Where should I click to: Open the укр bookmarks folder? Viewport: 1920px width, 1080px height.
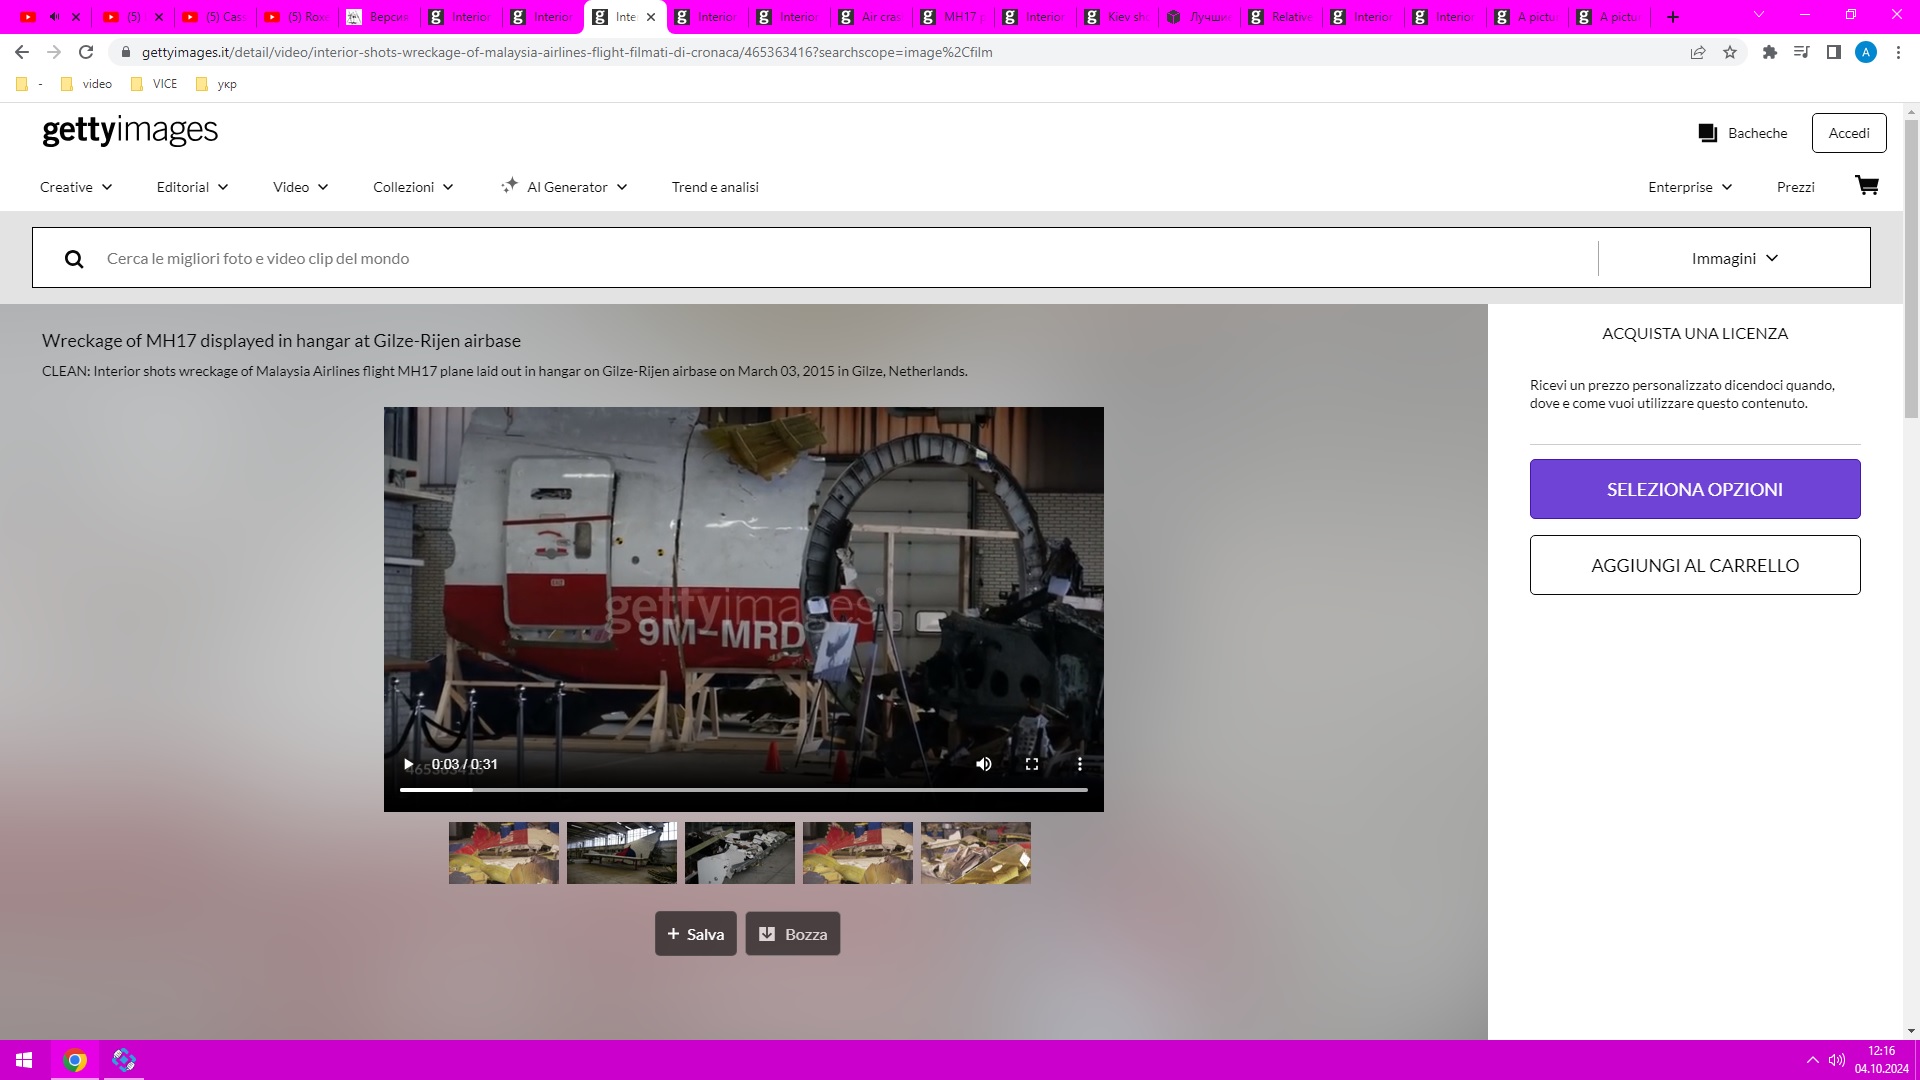217,84
